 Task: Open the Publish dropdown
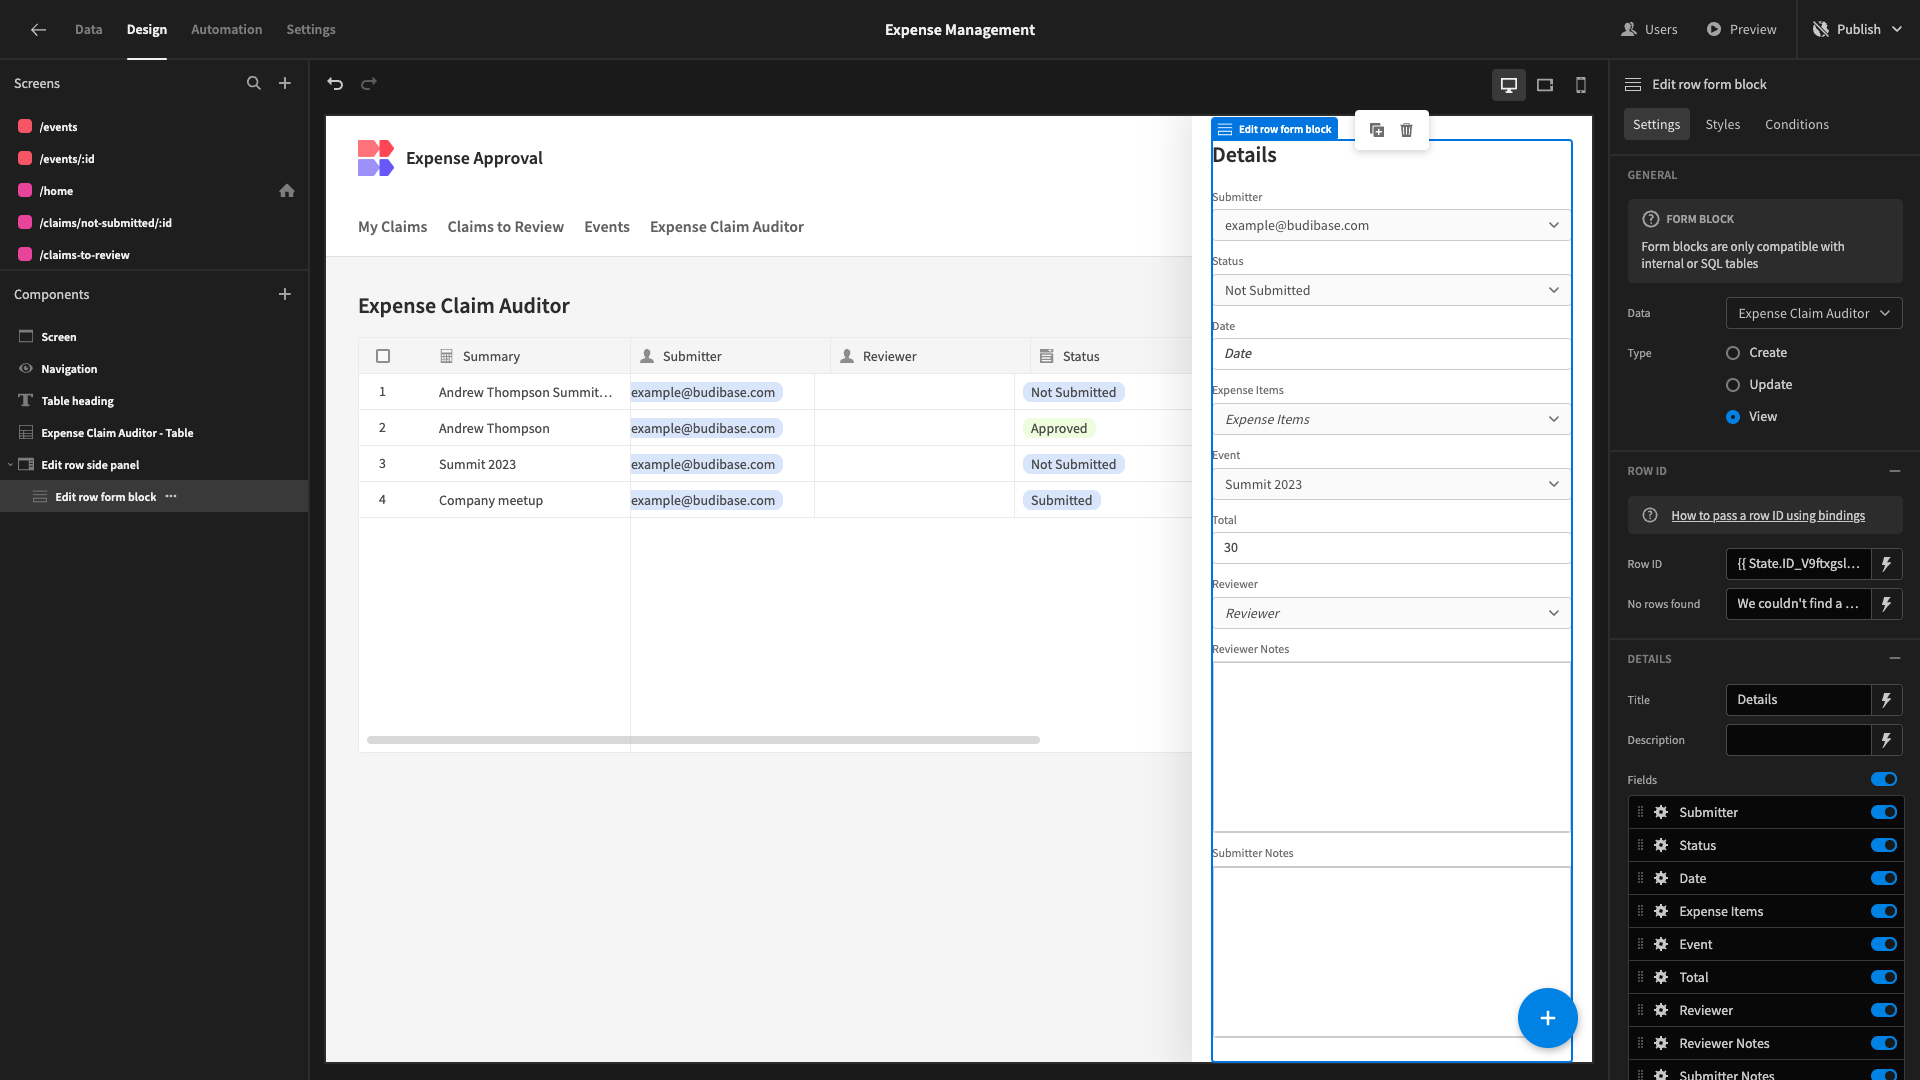tap(1858, 30)
